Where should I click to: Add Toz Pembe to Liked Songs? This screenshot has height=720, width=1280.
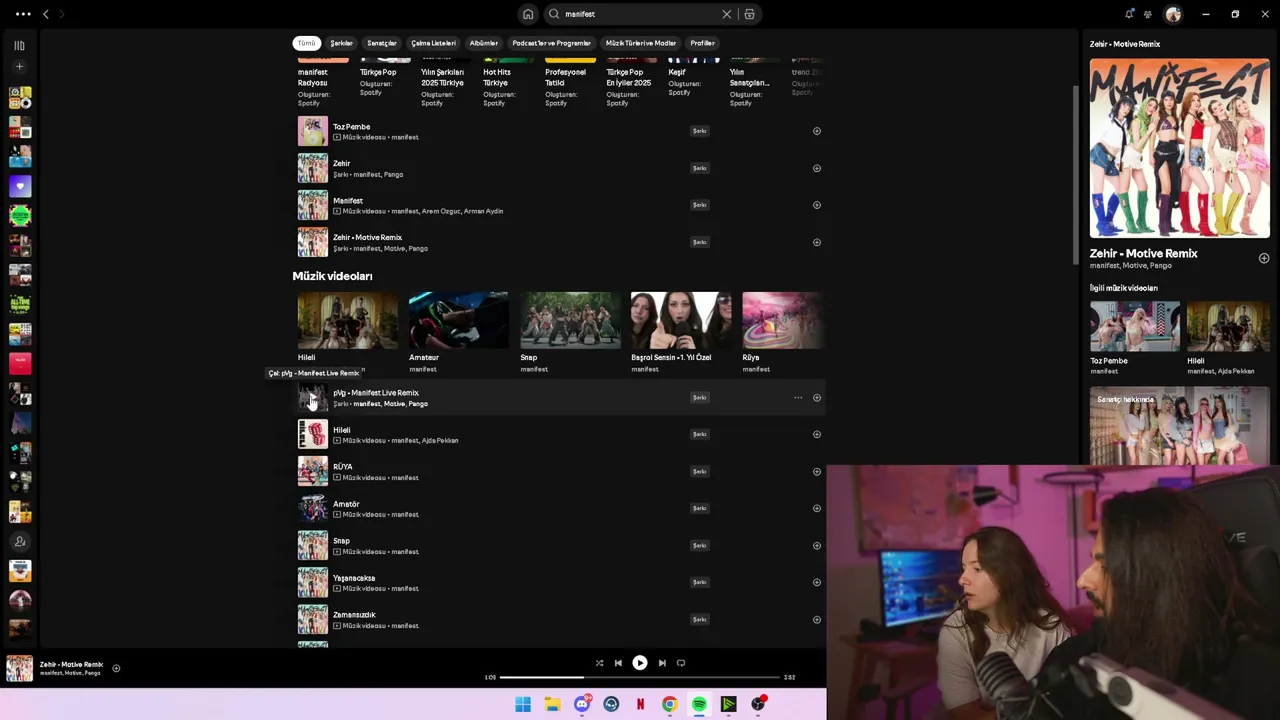(x=817, y=131)
